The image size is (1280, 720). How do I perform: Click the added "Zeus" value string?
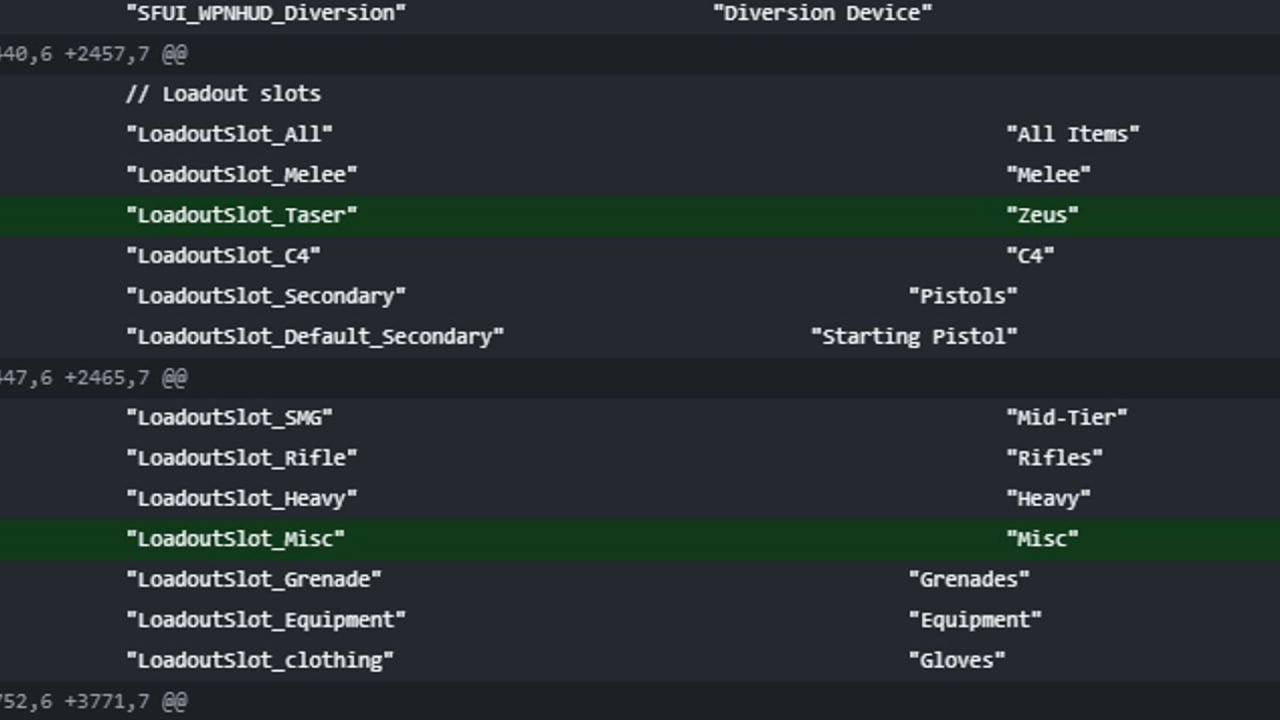pyautogui.click(x=1042, y=215)
